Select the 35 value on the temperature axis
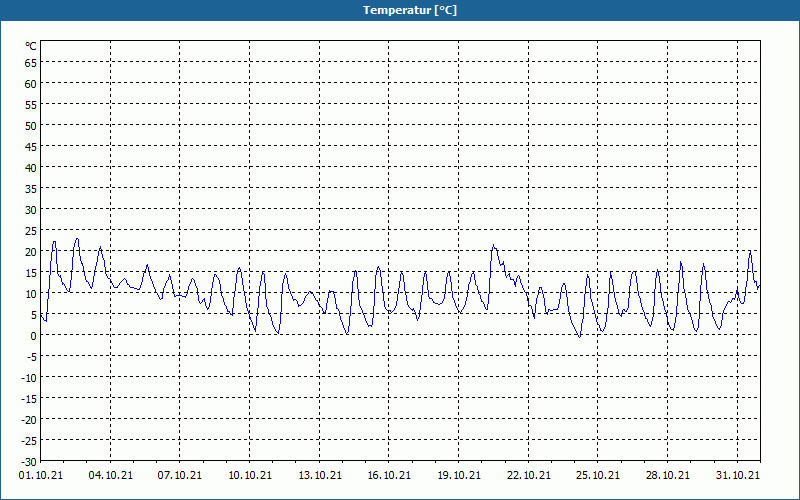Screen dimensions: 800x500 pyautogui.click(x=31, y=189)
